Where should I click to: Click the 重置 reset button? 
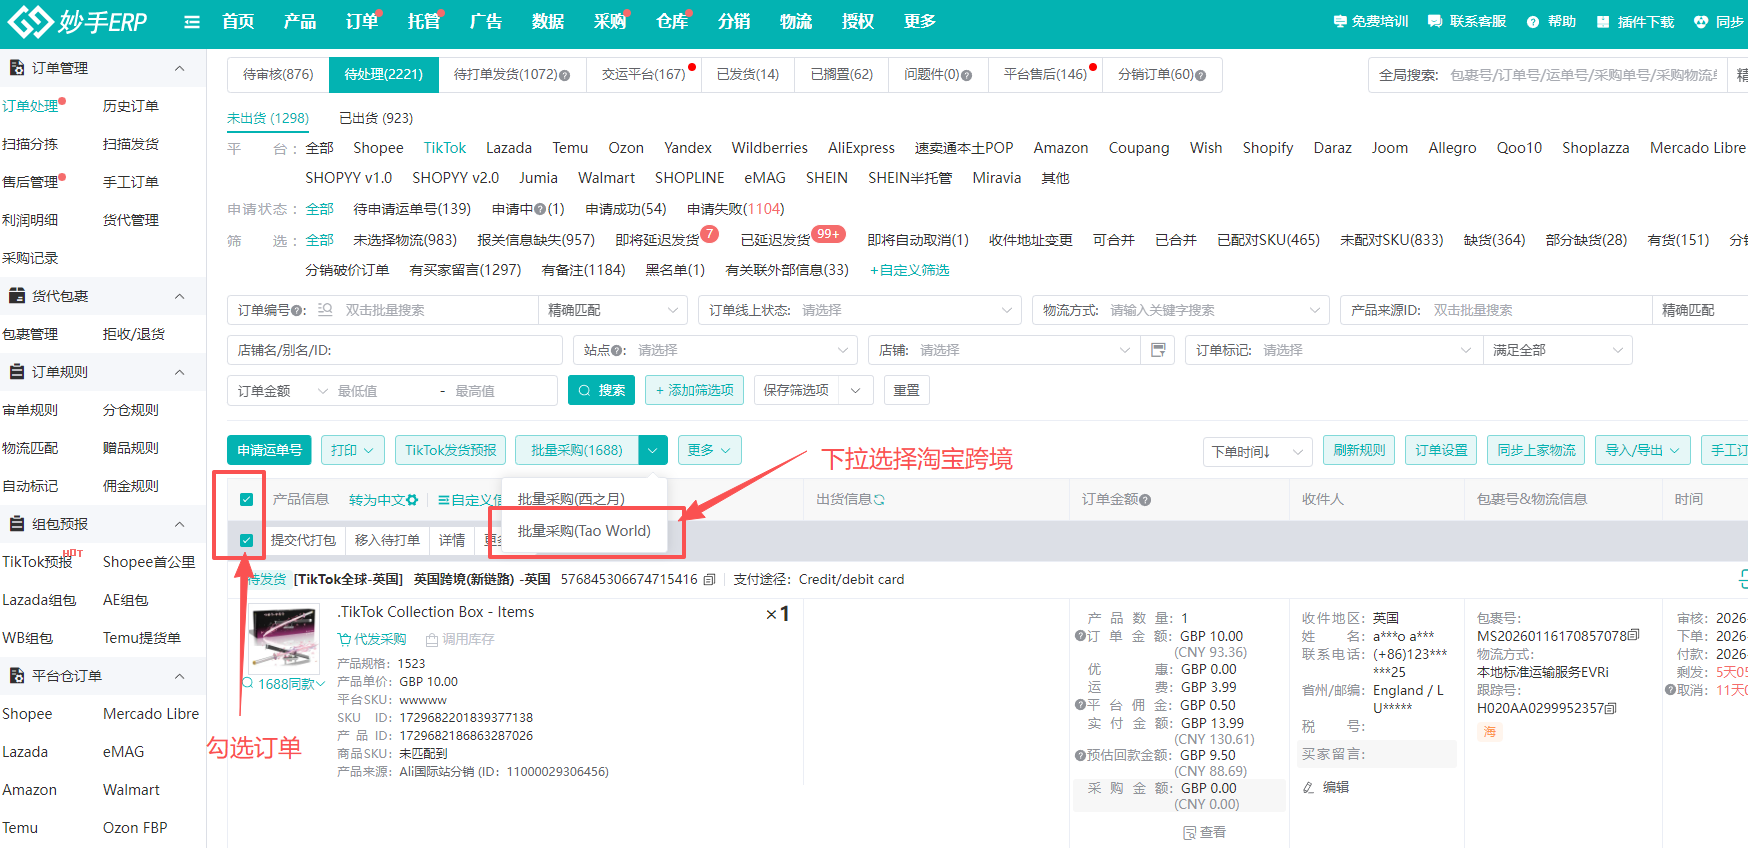point(907,390)
